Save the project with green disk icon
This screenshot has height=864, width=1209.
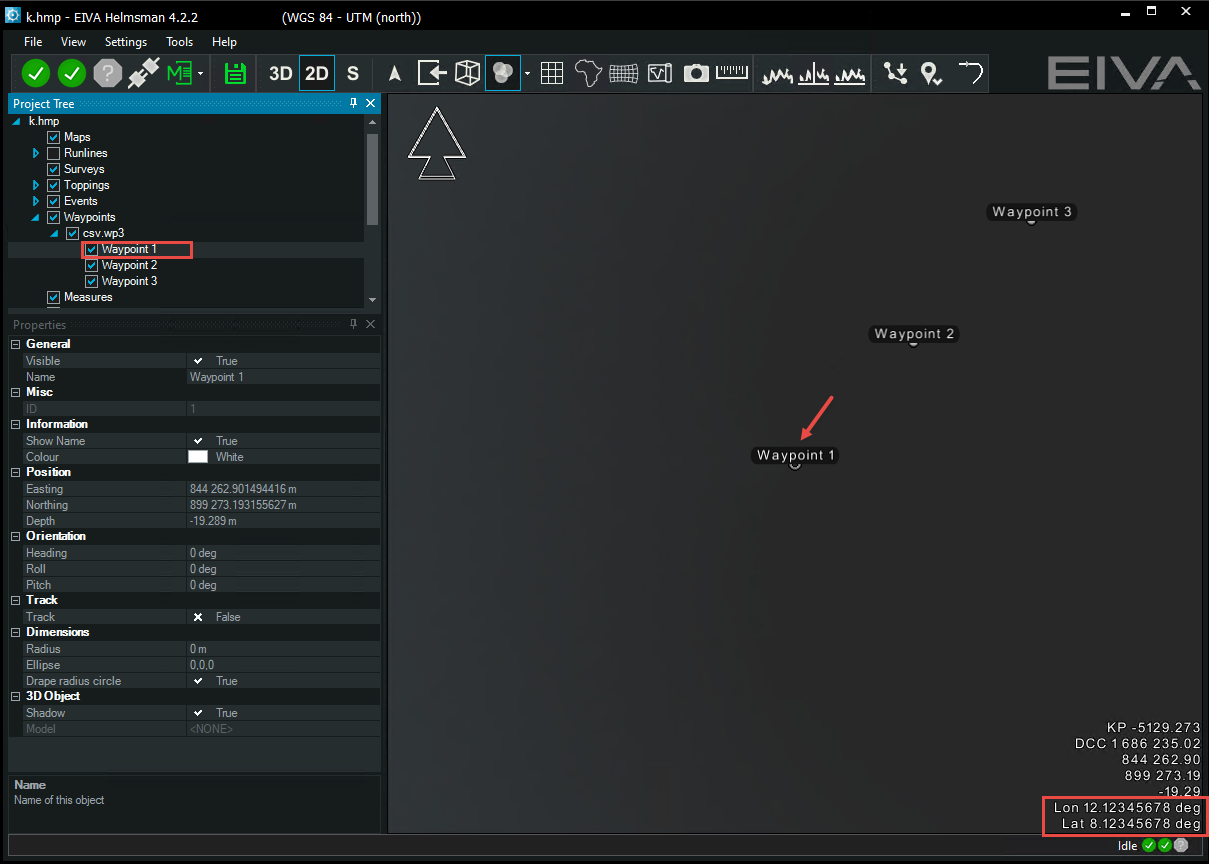pos(235,73)
